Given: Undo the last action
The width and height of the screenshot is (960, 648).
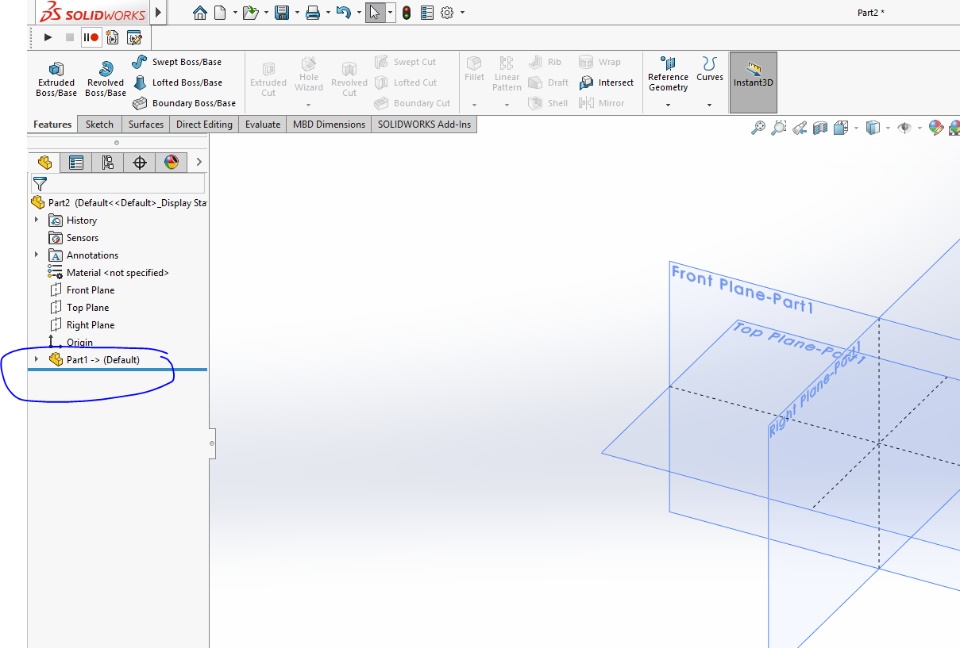Looking at the screenshot, I should point(343,12).
